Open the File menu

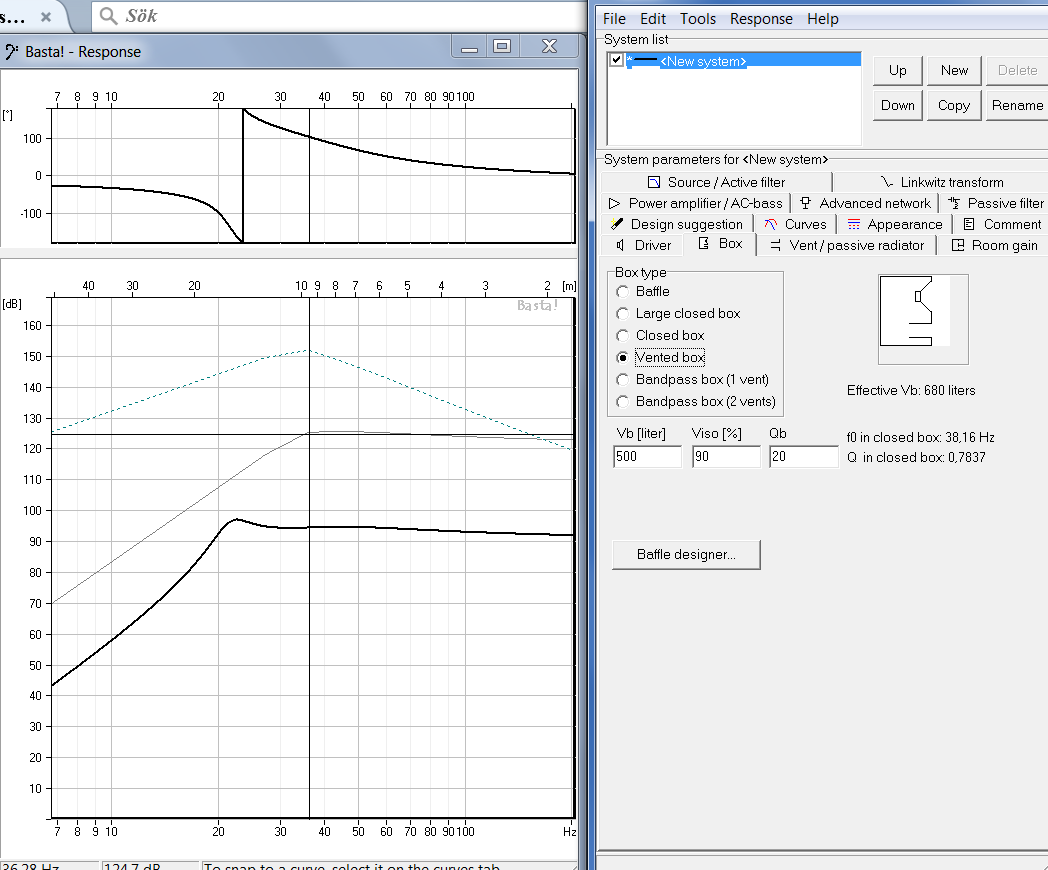coord(614,19)
